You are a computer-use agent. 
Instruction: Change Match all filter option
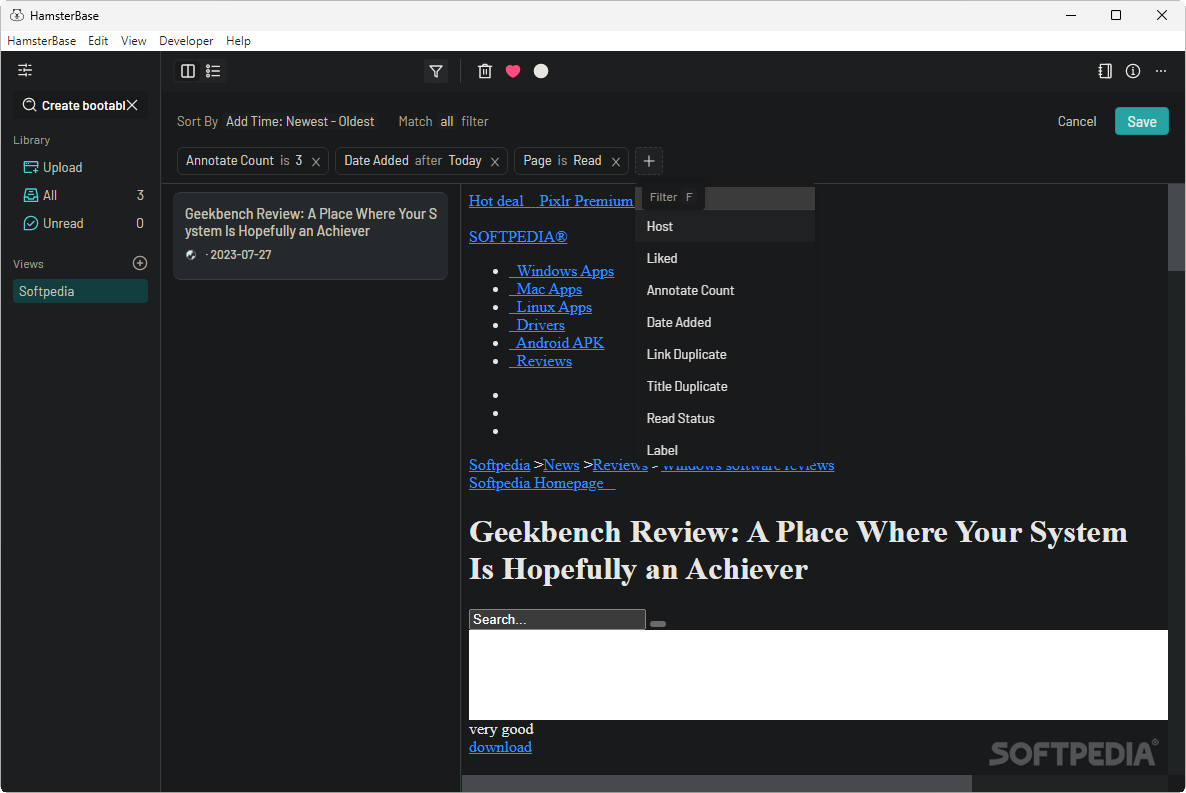(x=447, y=121)
